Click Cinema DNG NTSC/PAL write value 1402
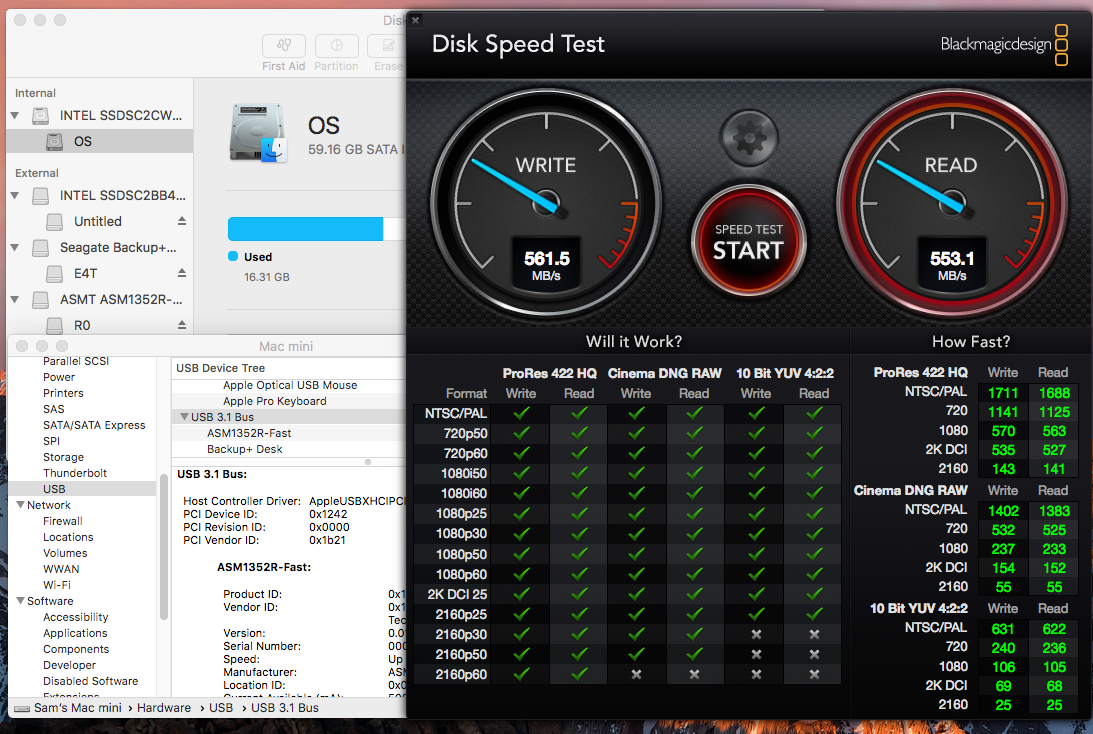Viewport: 1093px width, 734px height. pos(1003,511)
